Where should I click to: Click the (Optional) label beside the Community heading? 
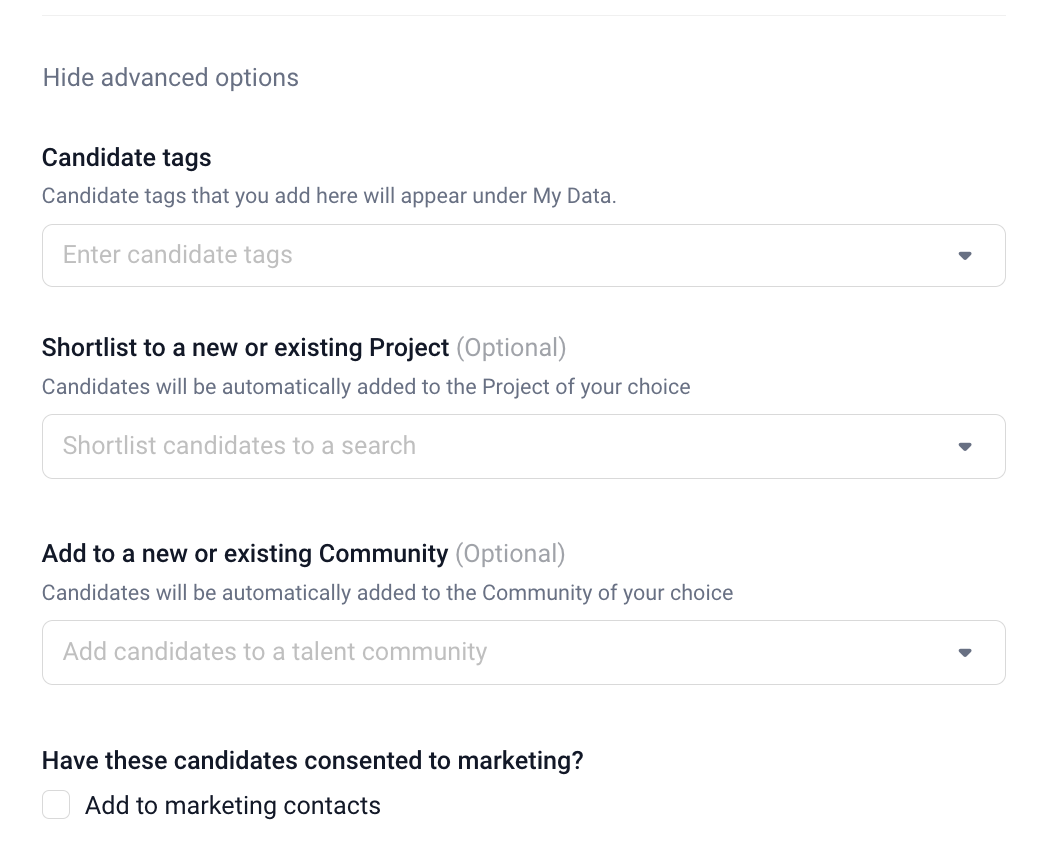point(510,554)
